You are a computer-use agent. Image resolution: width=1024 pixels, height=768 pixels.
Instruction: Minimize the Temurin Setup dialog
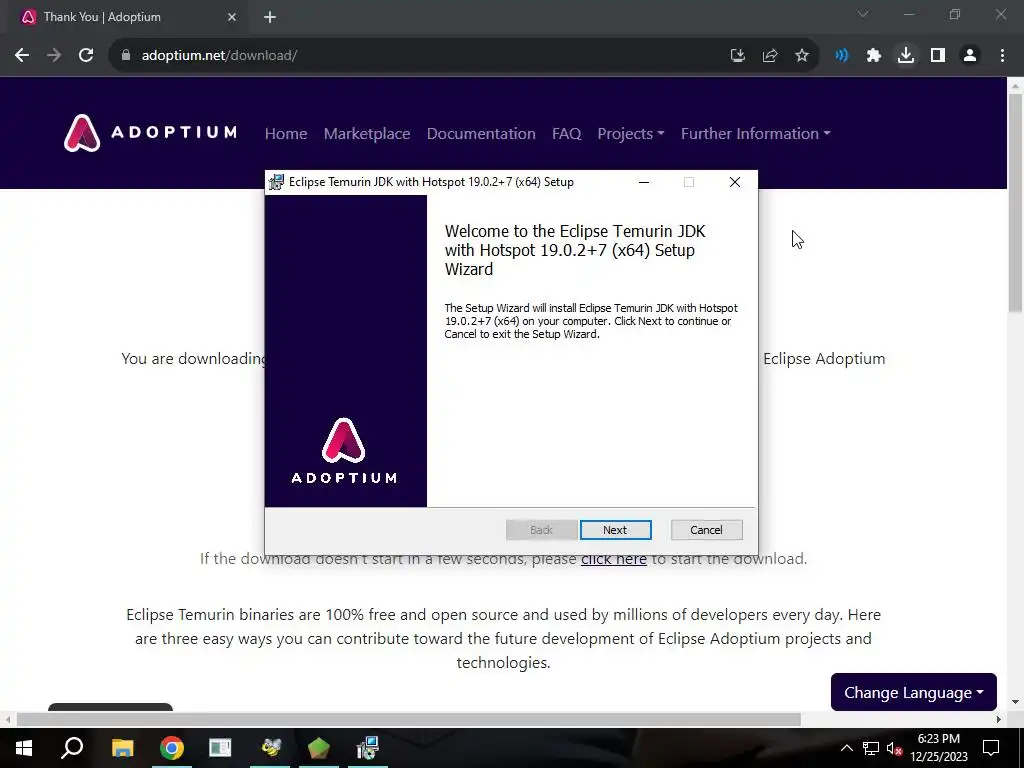[644, 182]
